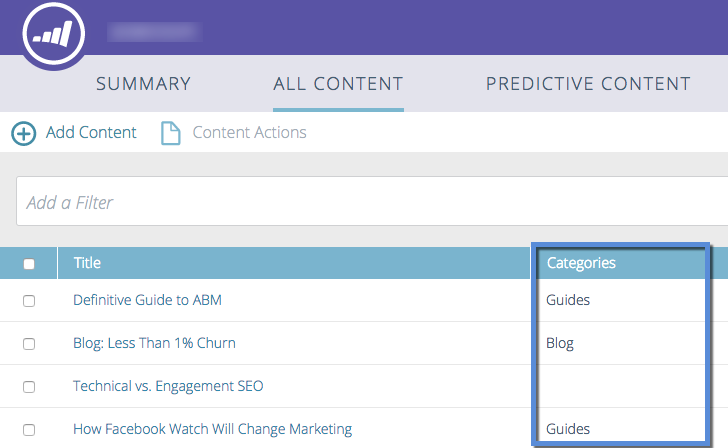Select the Technical vs. Engagement SEO checkbox
The height and width of the screenshot is (448, 728).
click(29, 387)
